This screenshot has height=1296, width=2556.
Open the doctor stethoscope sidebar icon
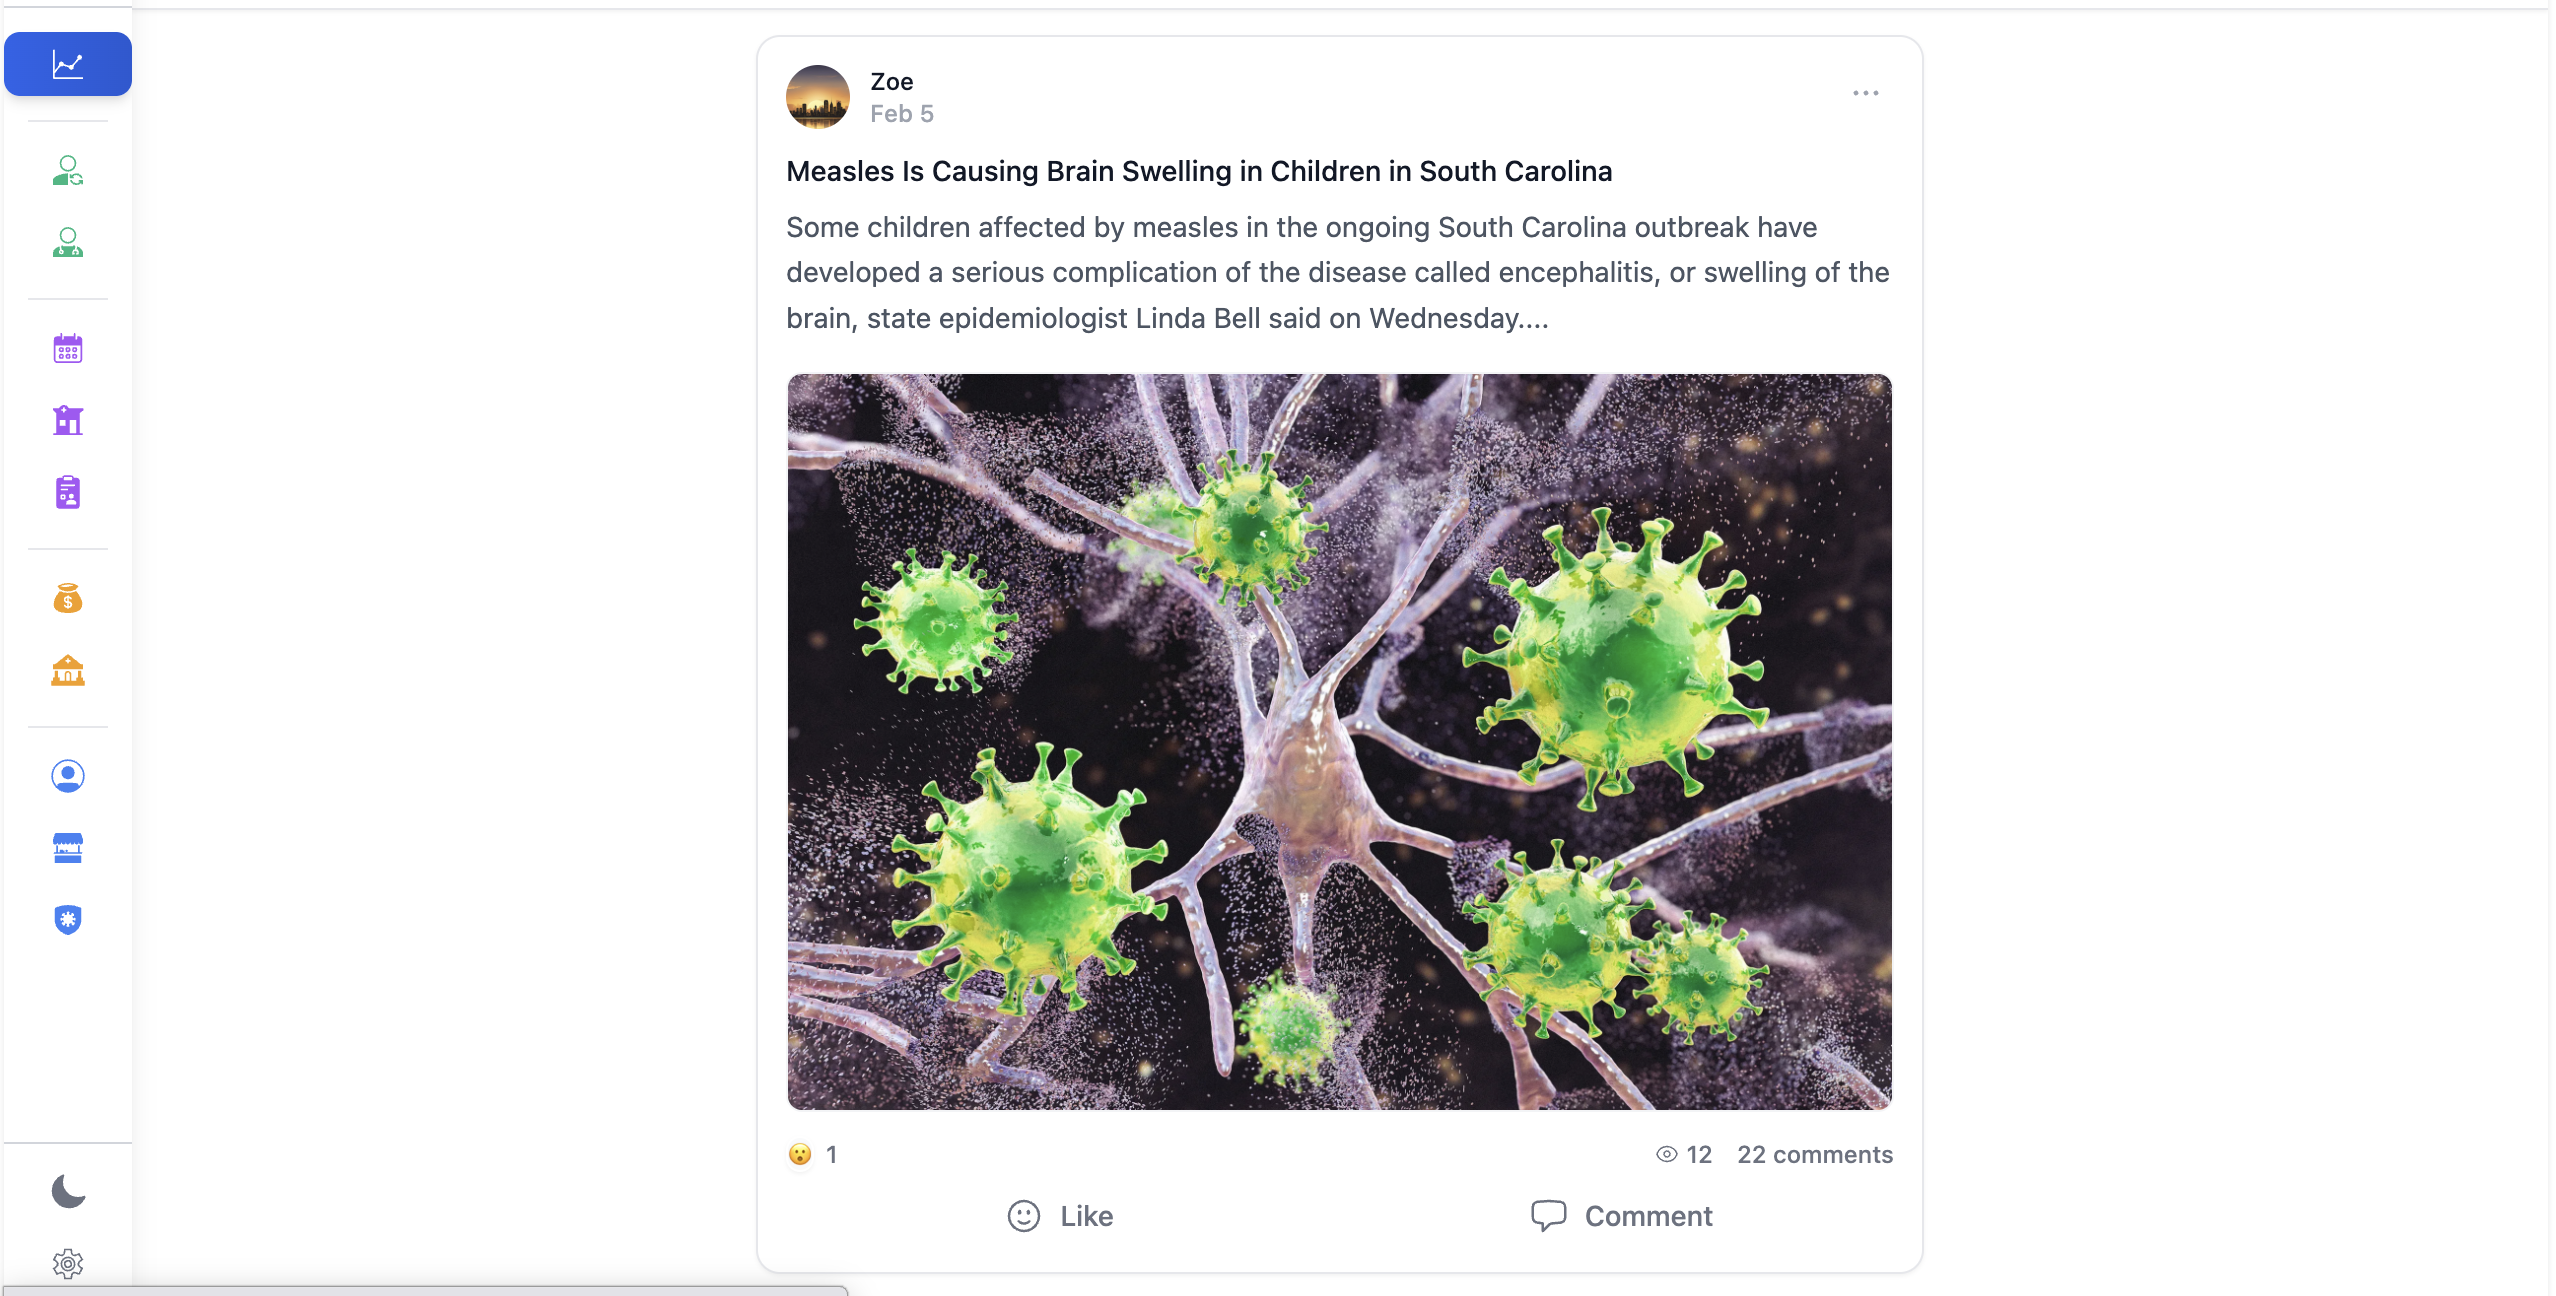point(67,243)
